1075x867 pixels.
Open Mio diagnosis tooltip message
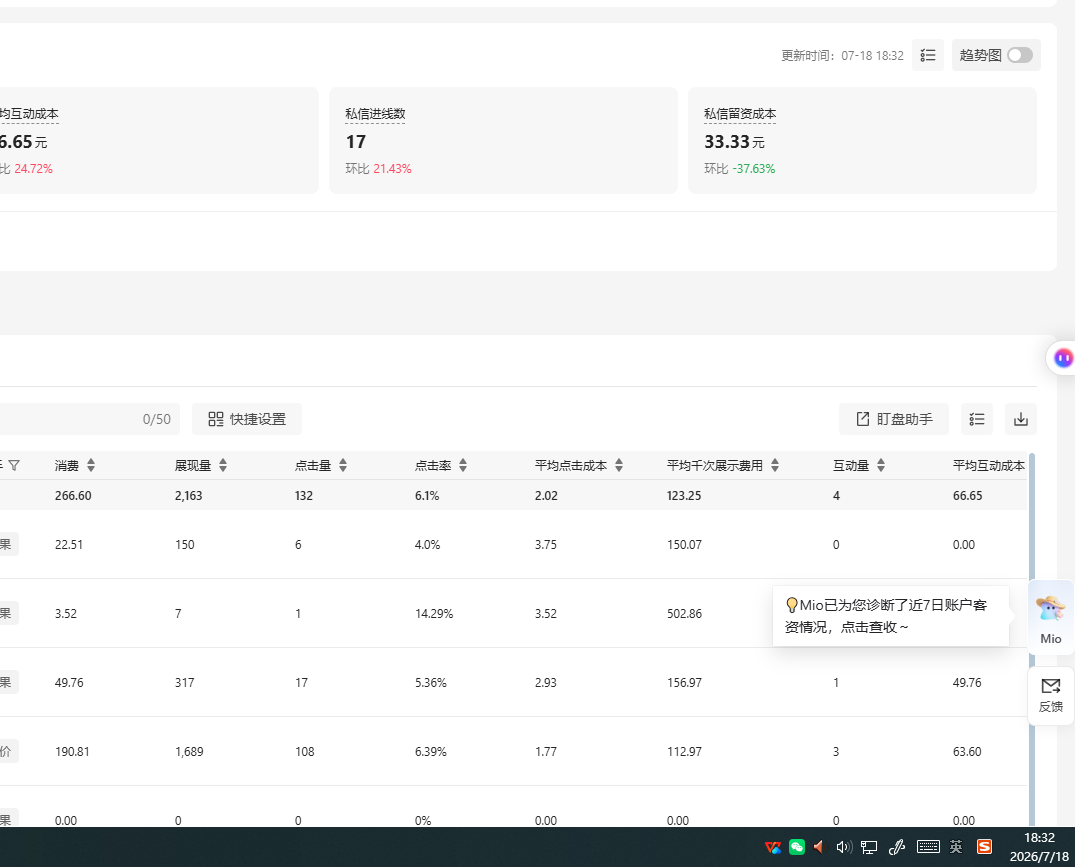(890, 615)
